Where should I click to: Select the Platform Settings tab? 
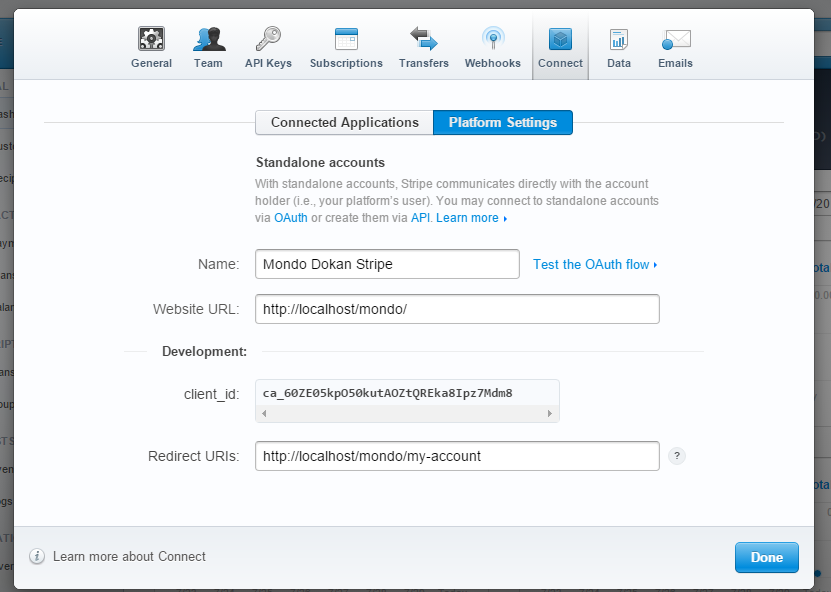tap(503, 122)
